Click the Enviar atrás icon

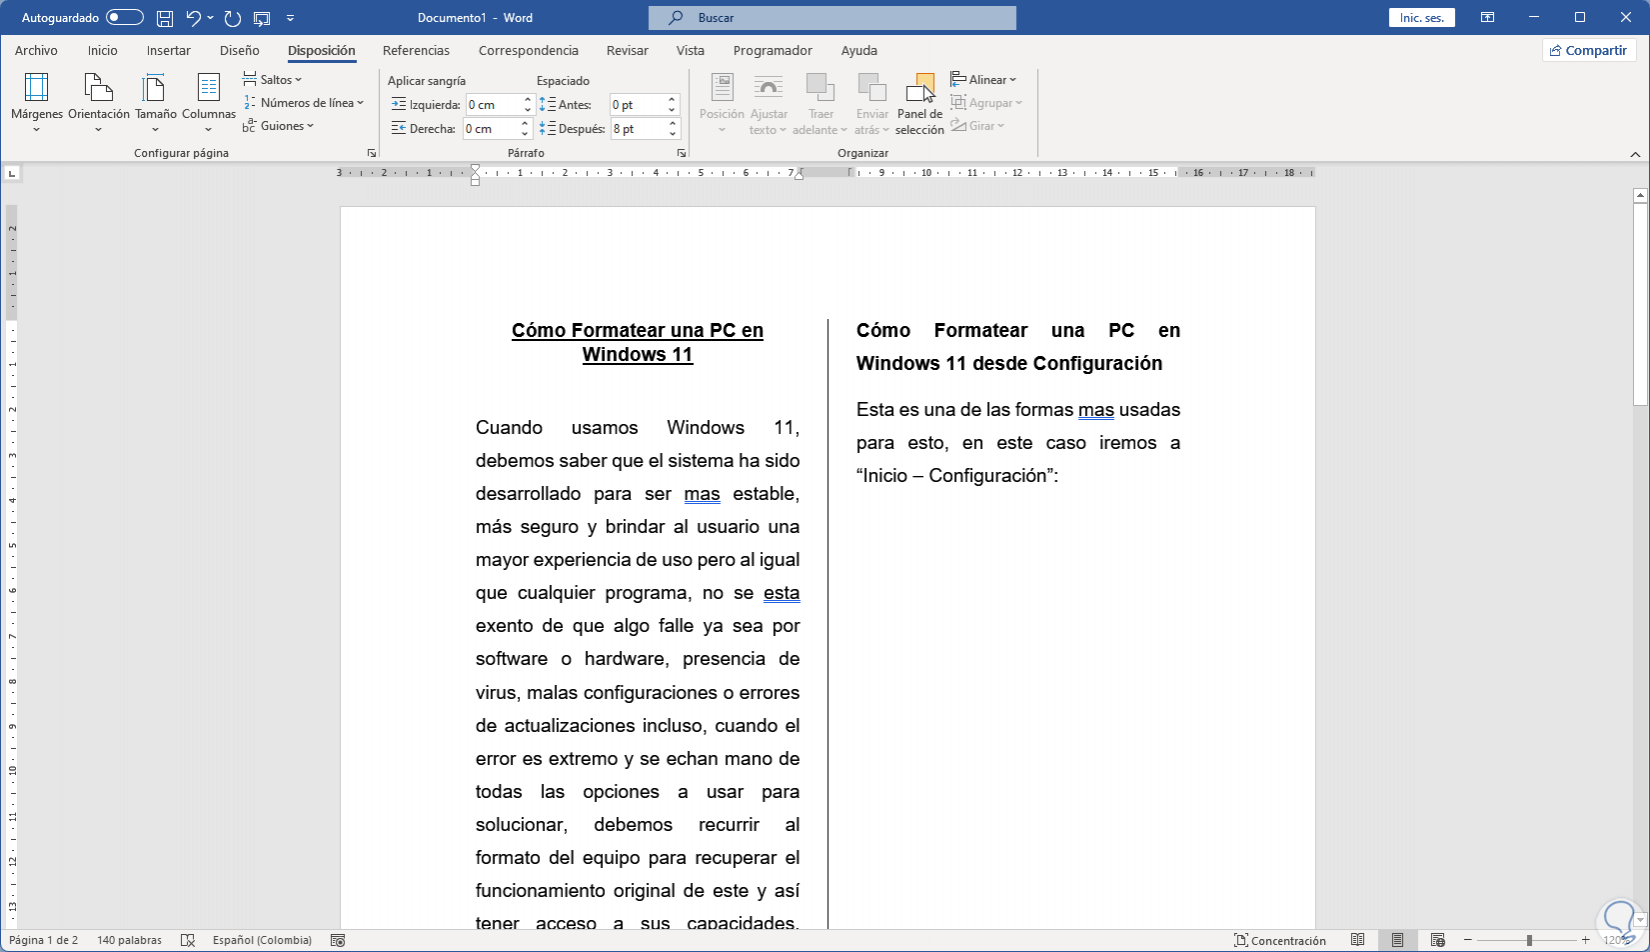[872, 87]
